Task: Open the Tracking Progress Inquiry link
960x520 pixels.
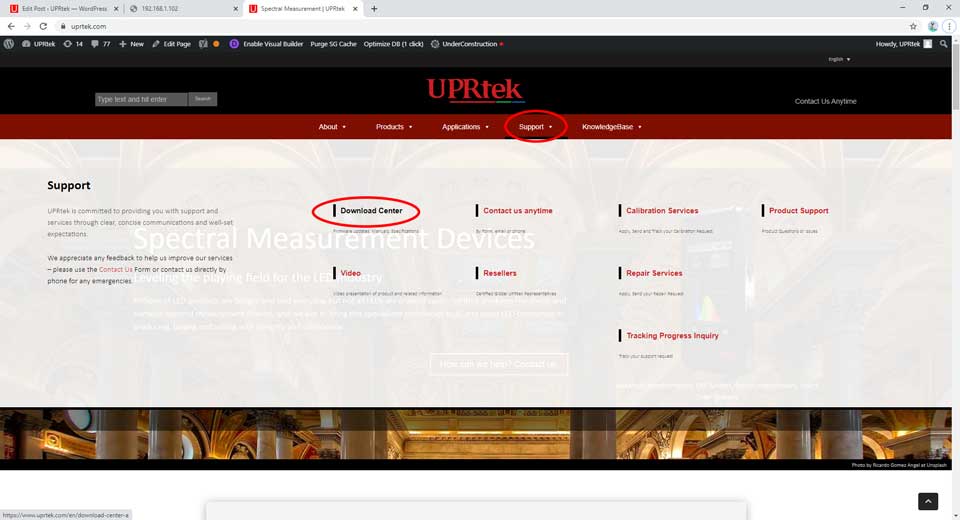Action: click(672, 336)
